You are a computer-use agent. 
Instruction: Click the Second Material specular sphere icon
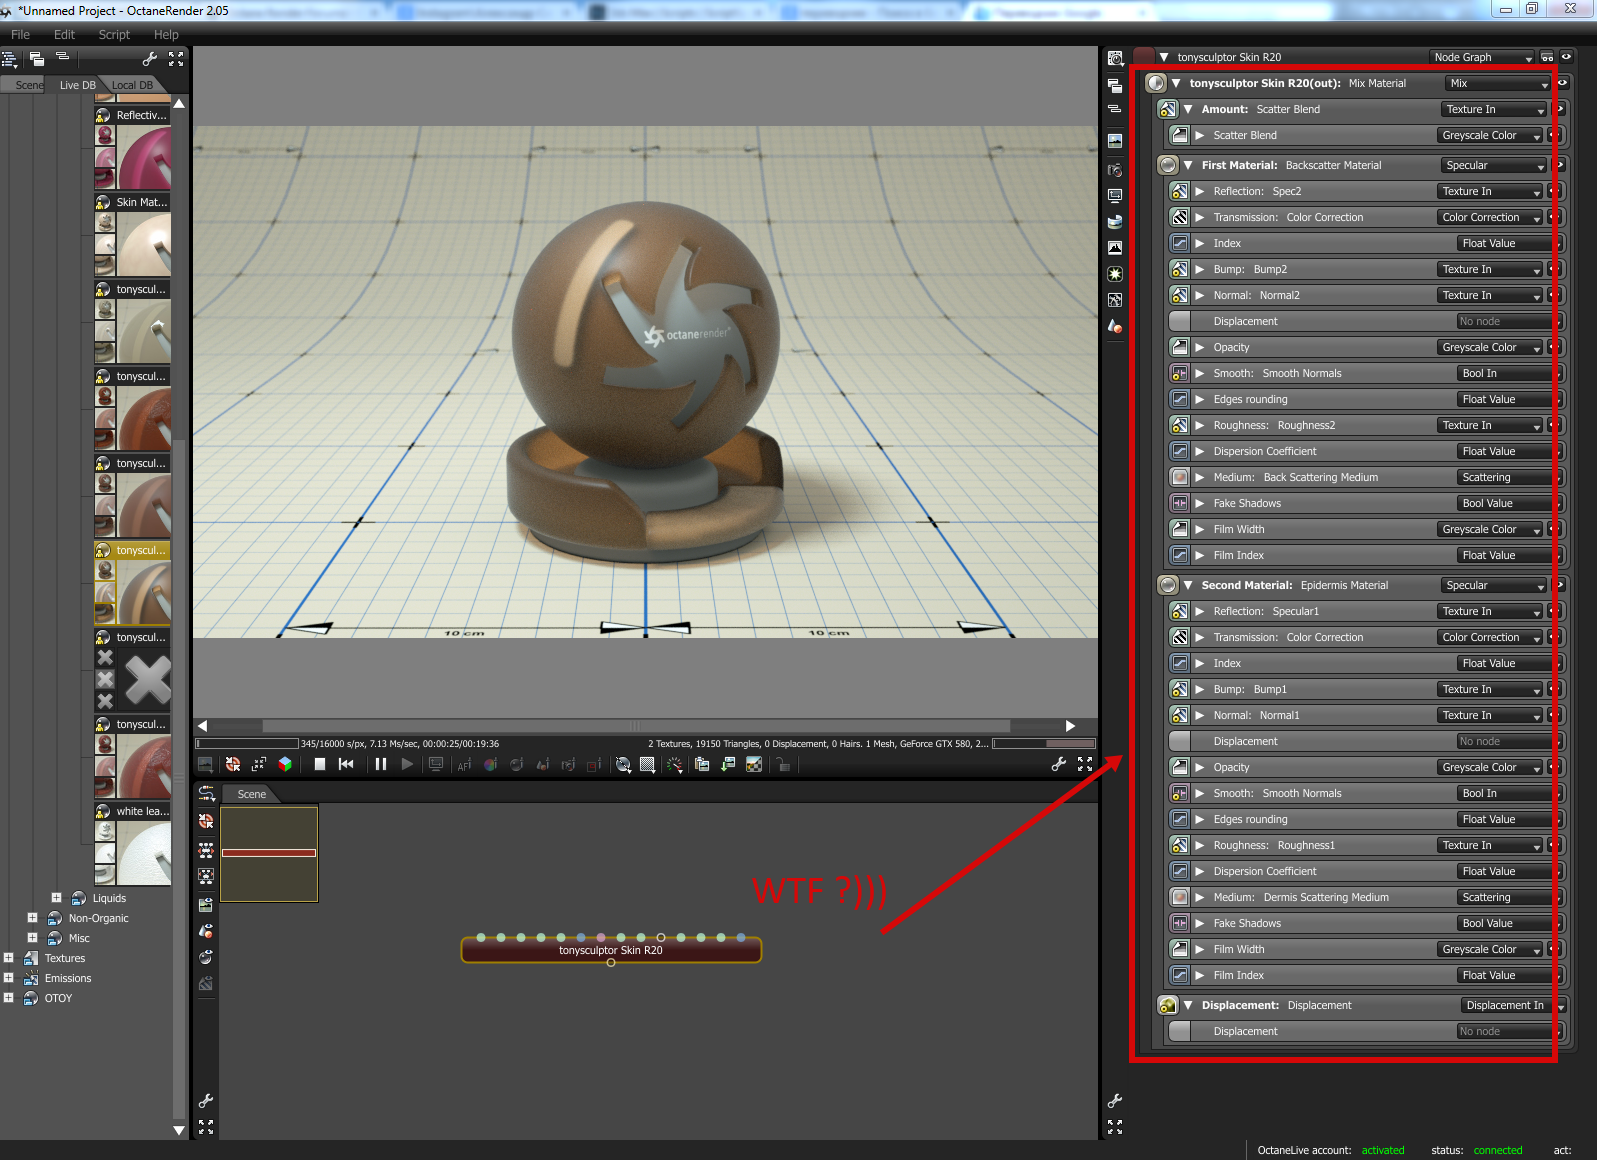(x=1168, y=585)
